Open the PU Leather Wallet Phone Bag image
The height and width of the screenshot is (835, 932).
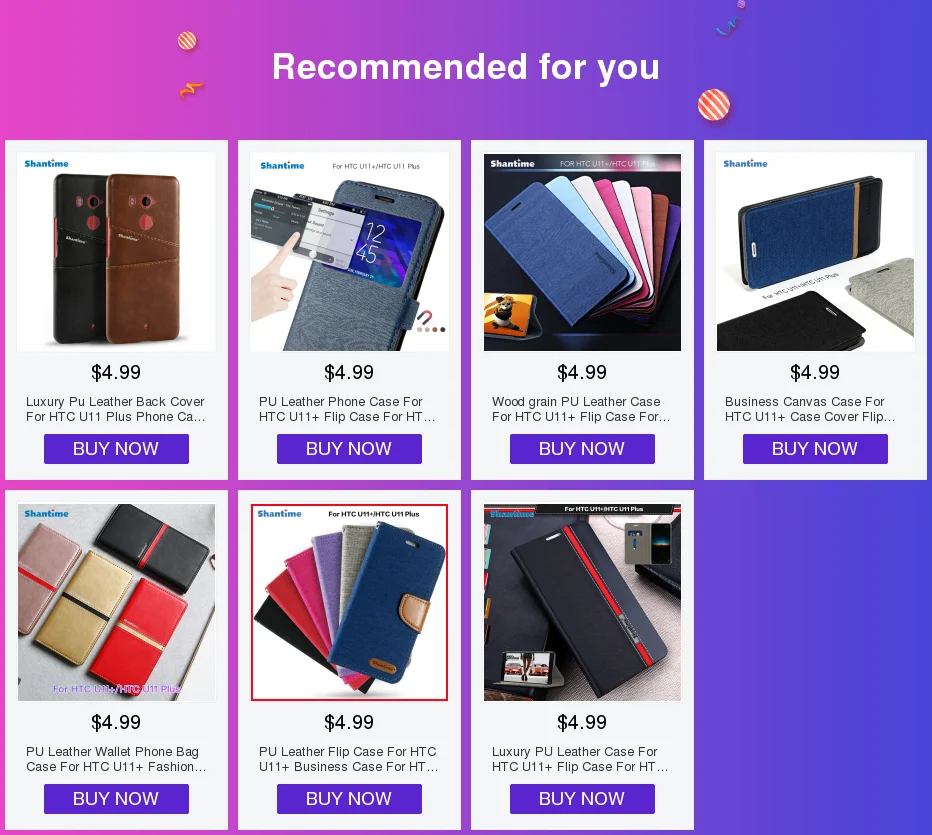116,602
